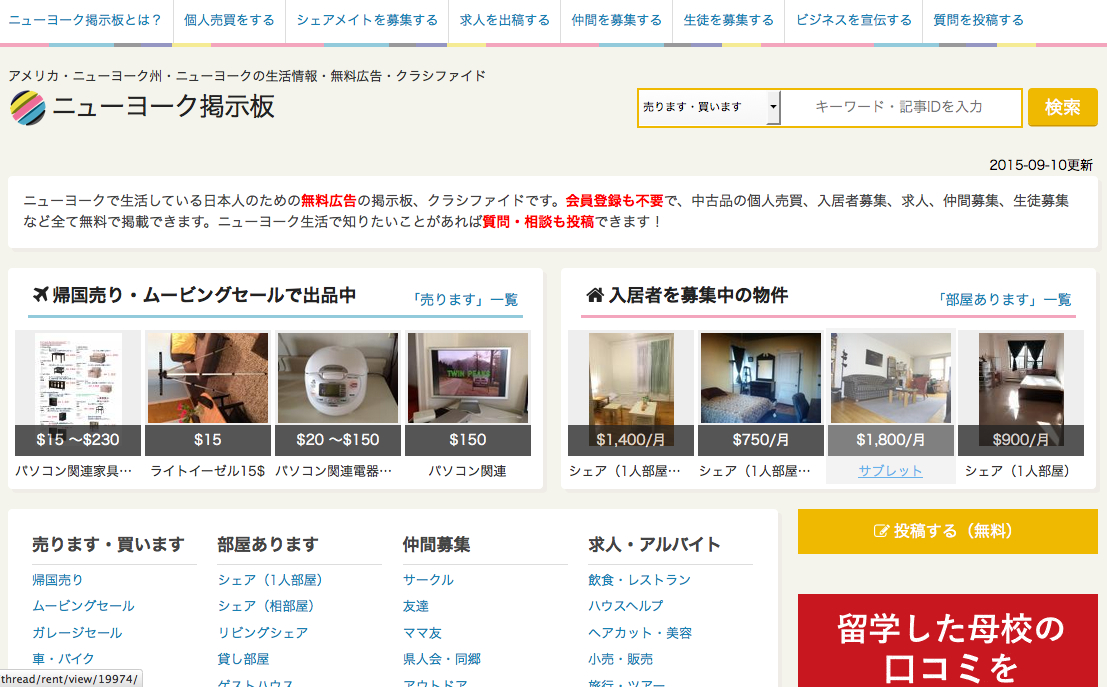Open 個人売買をする menu item
Screen dimensions: 1107x687
click(x=229, y=20)
